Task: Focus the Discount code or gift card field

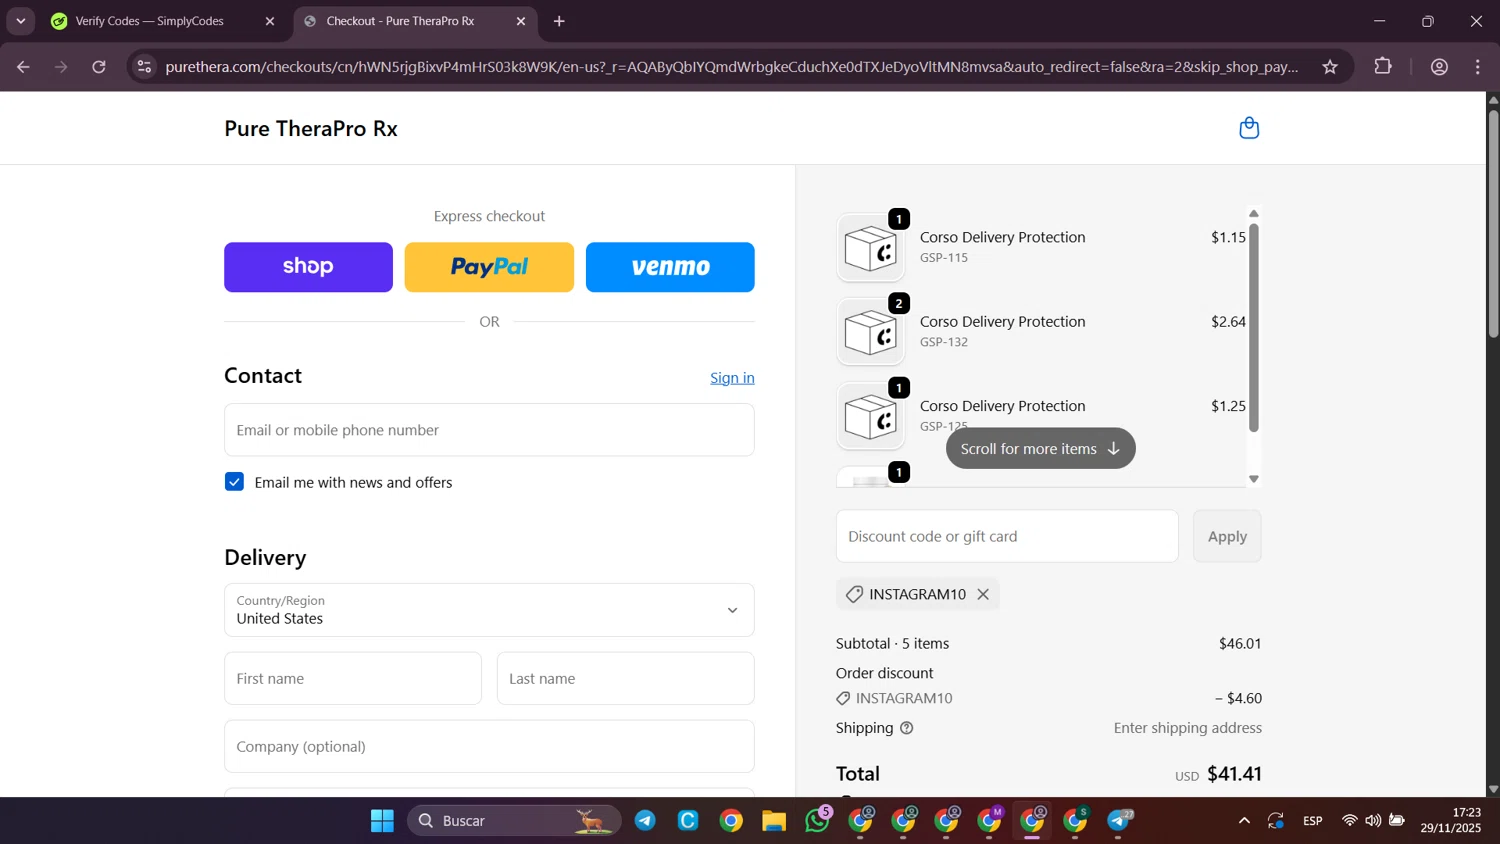Action: (1007, 536)
